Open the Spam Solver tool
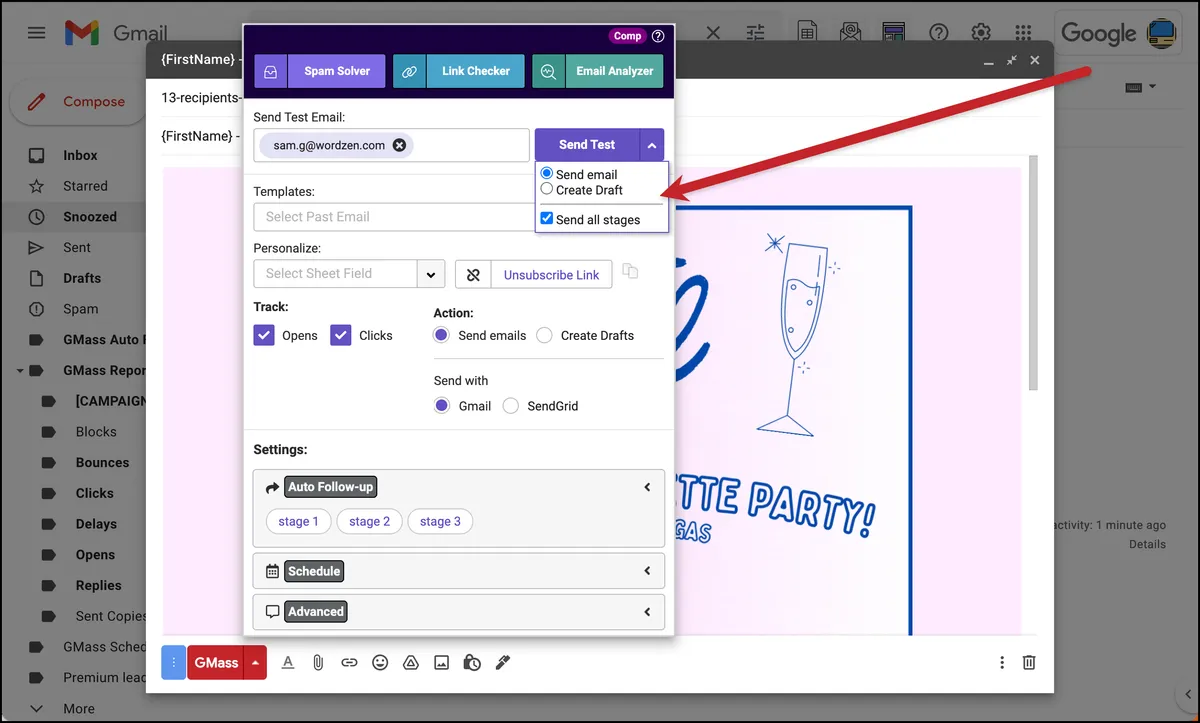Viewport: 1200px width, 723px height. click(x=337, y=71)
